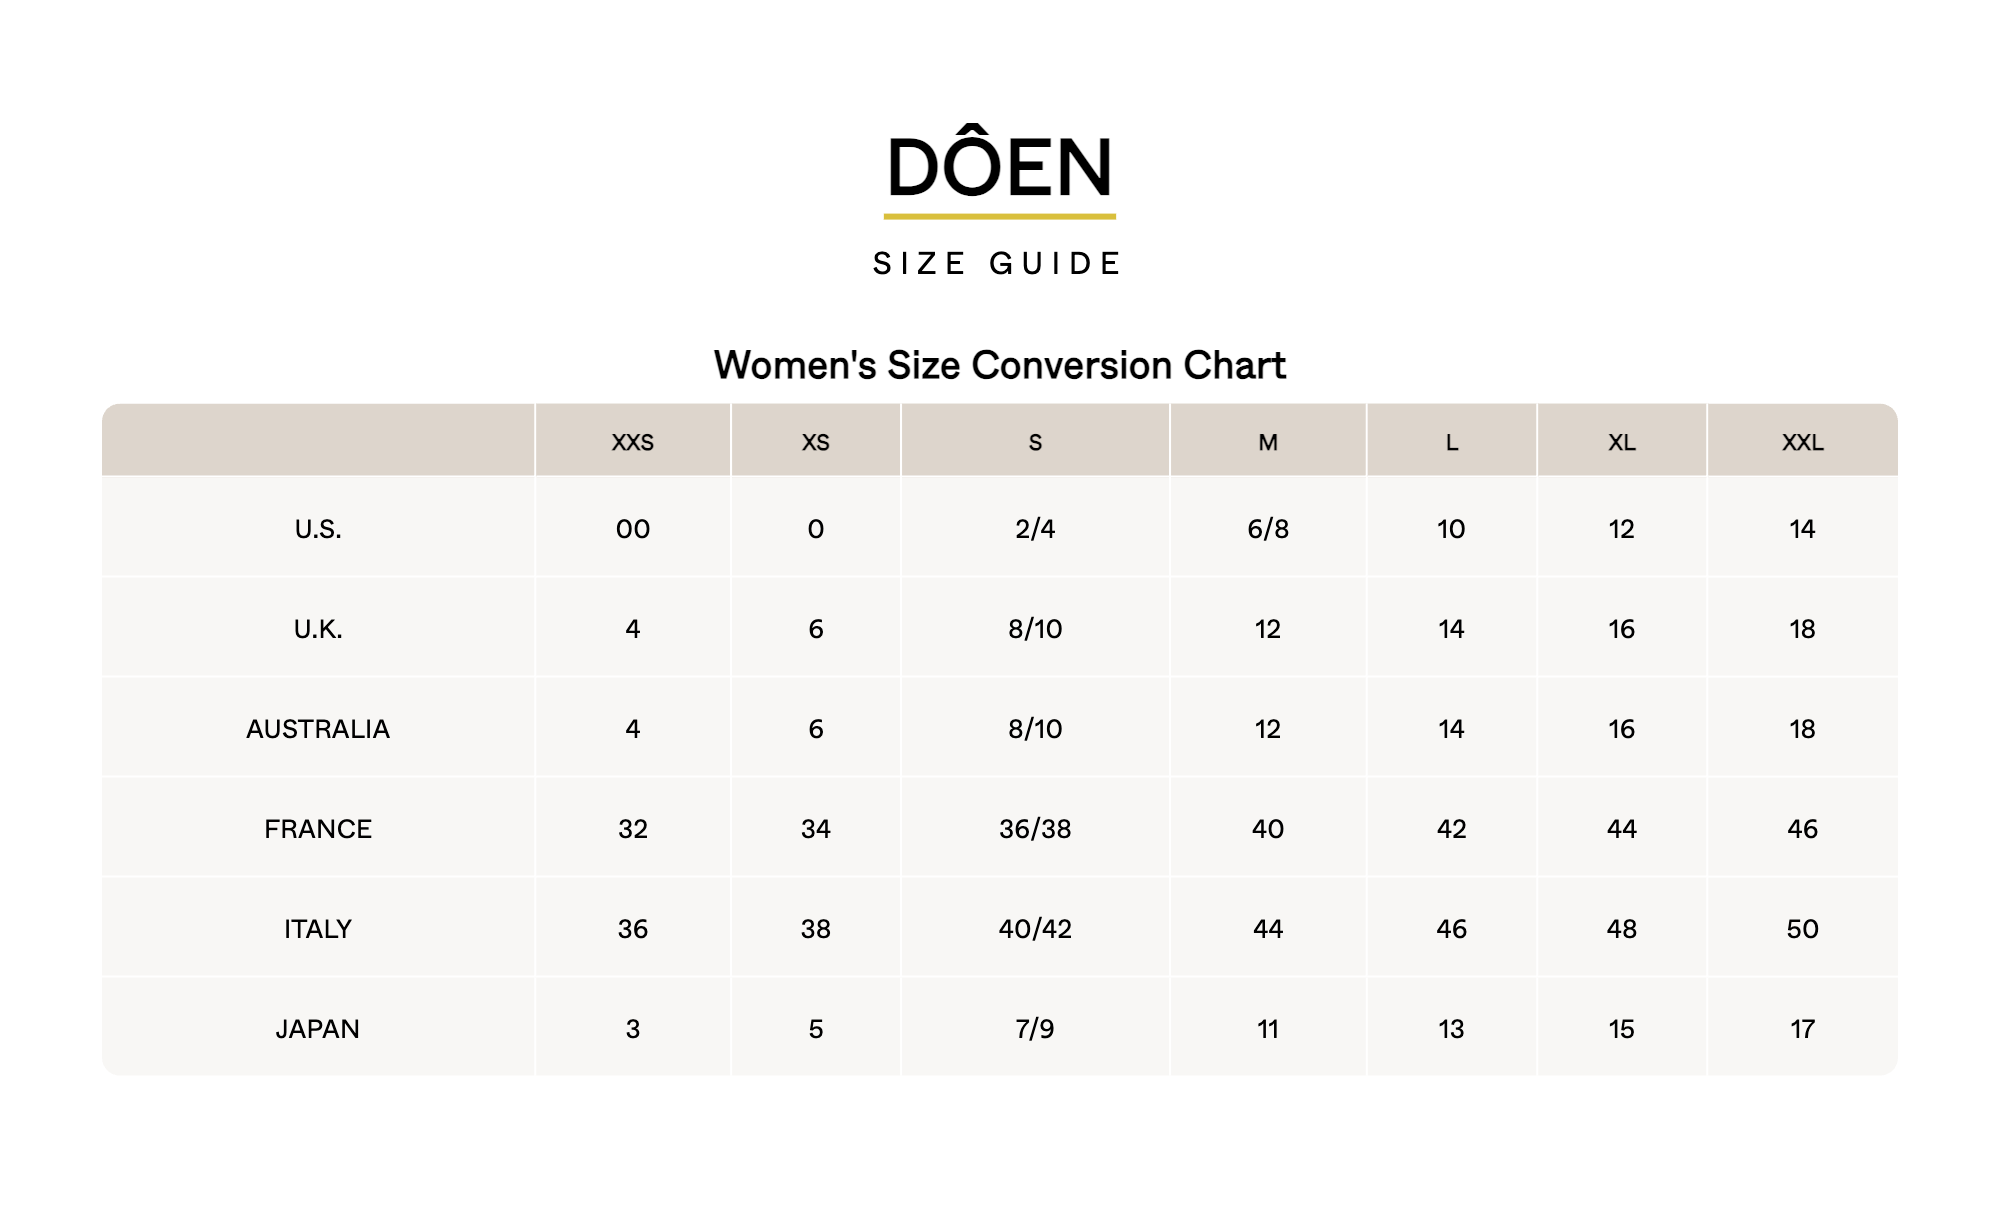The width and height of the screenshot is (2000, 1208).
Task: Click the AUSTRALIA row label
Action: [318, 729]
